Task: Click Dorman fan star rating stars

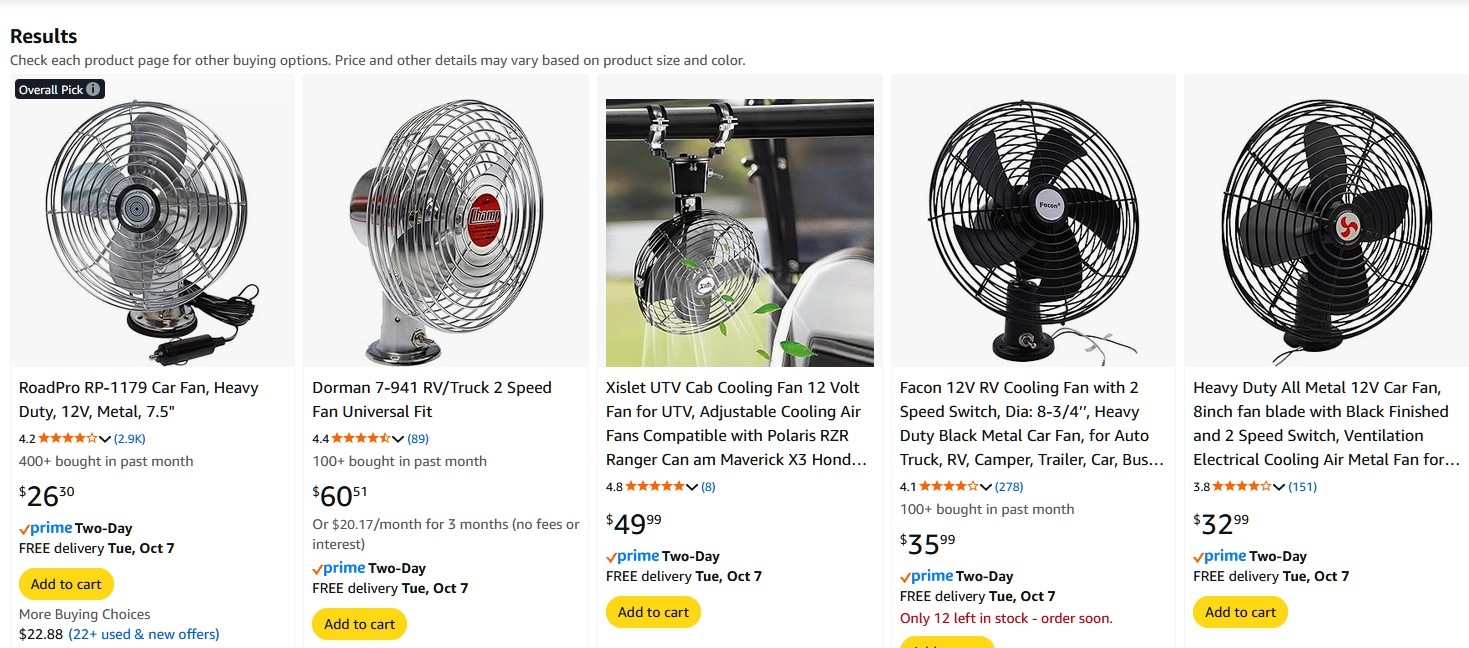Action: 361,438
